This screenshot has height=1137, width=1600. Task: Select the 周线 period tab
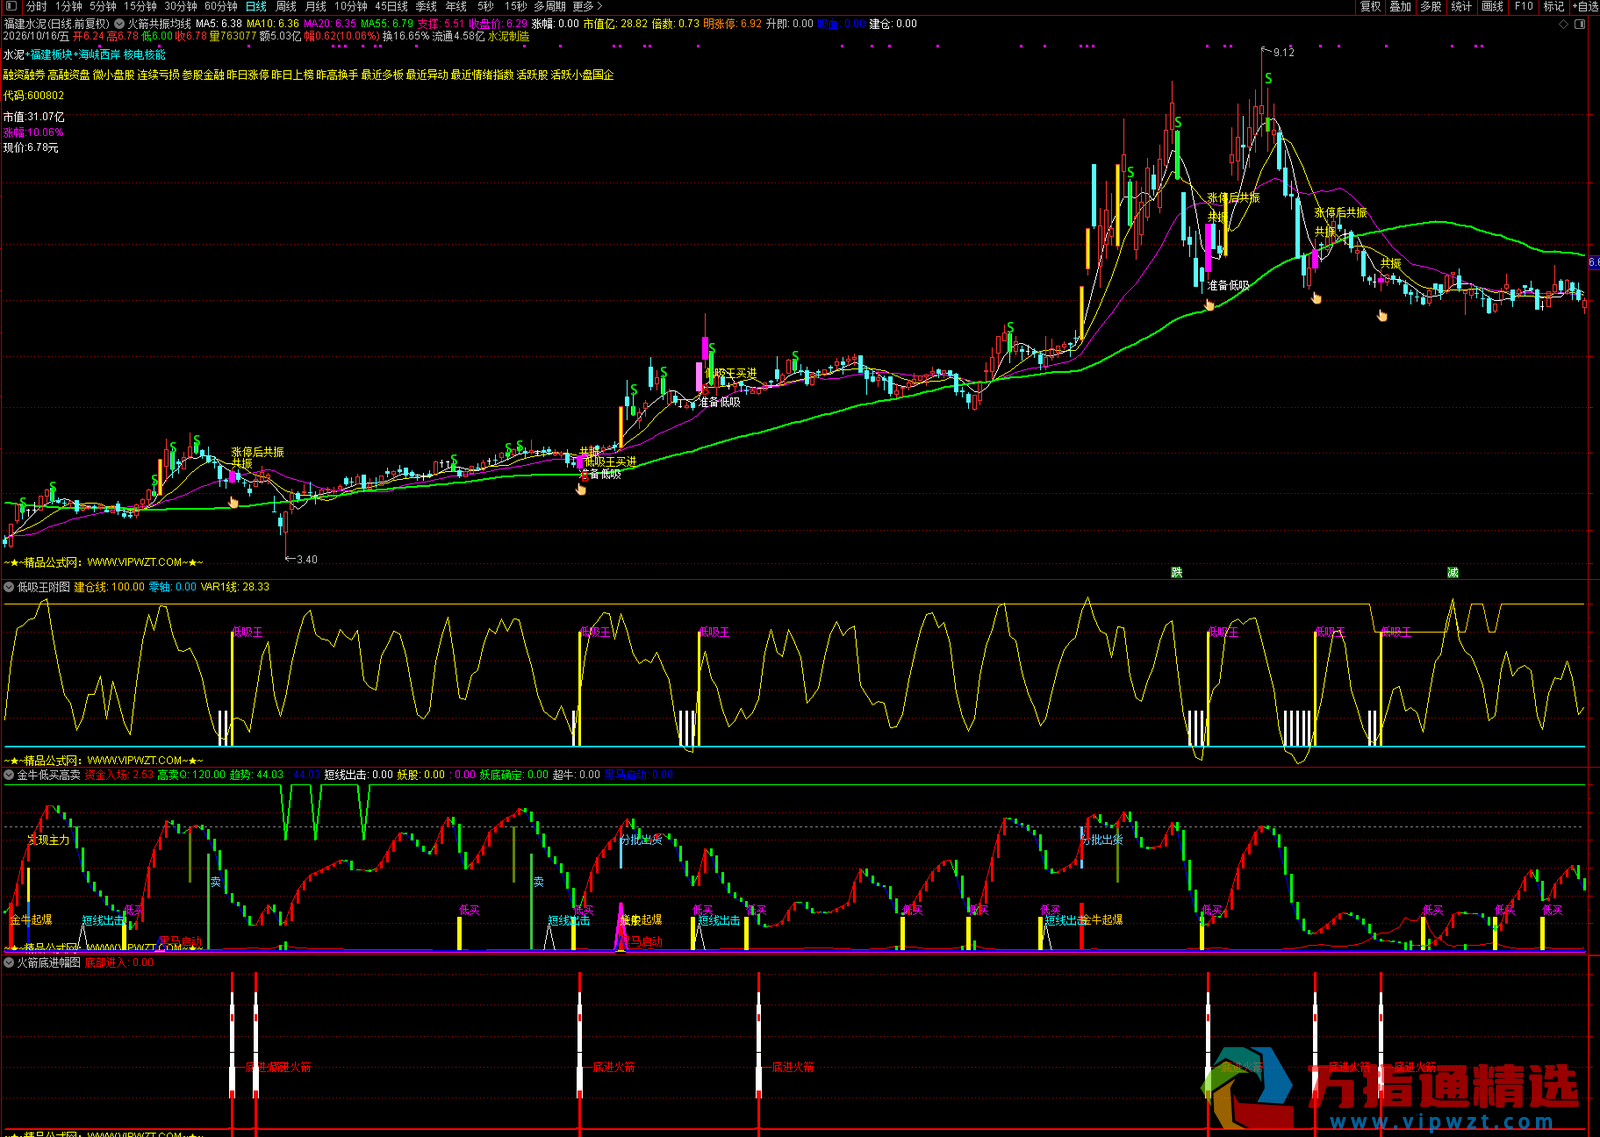pos(286,6)
